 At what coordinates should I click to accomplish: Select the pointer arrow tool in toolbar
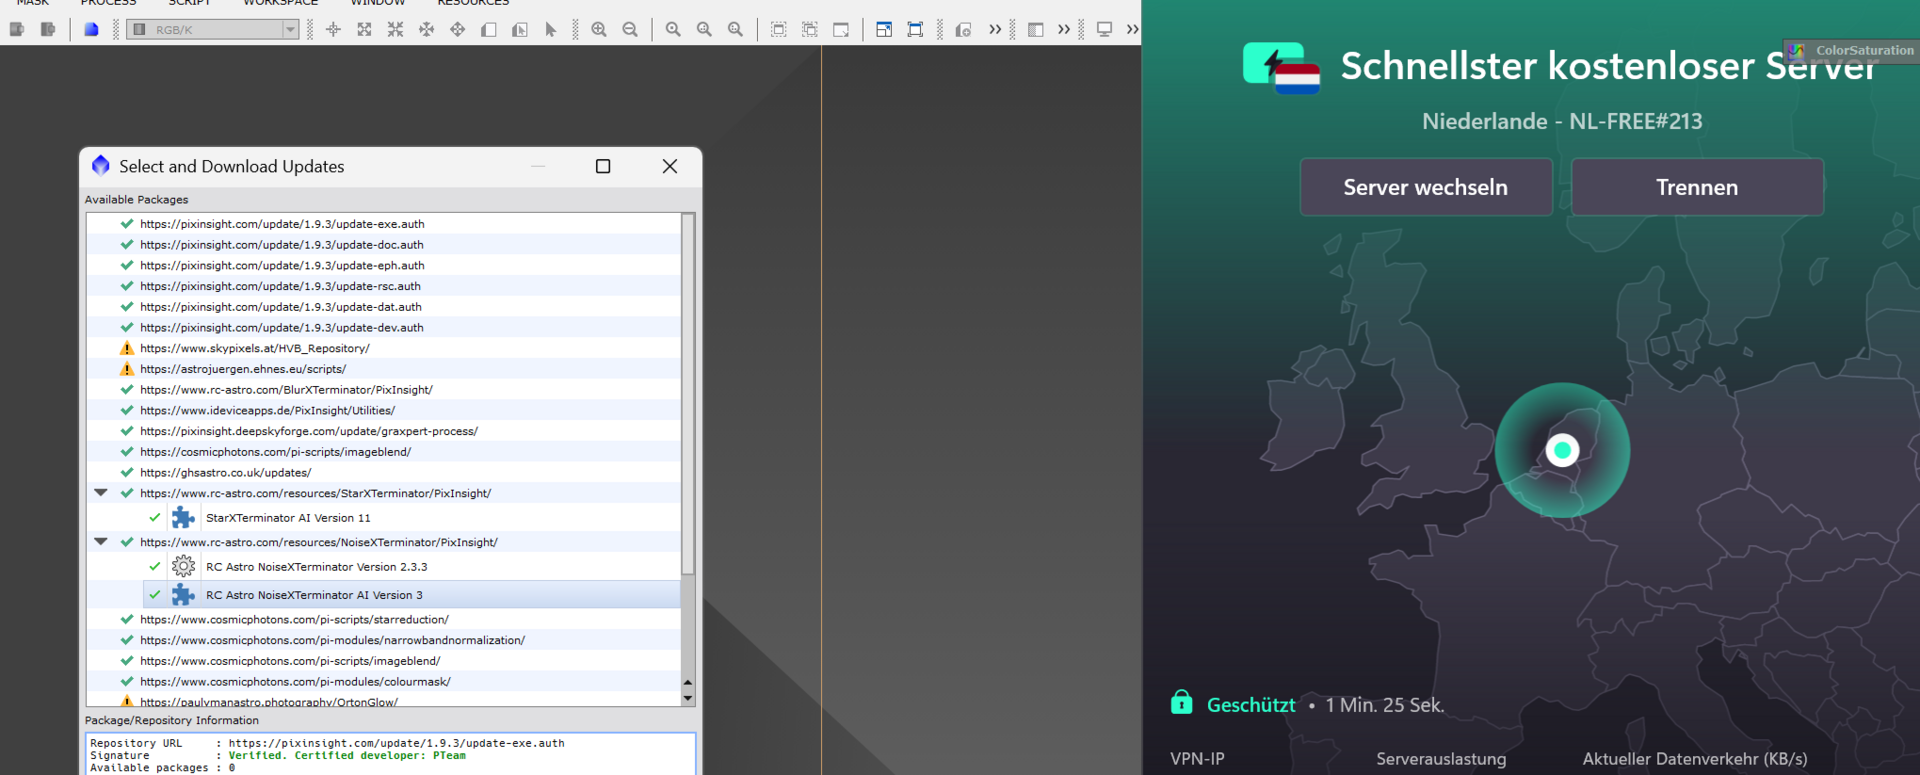550,29
